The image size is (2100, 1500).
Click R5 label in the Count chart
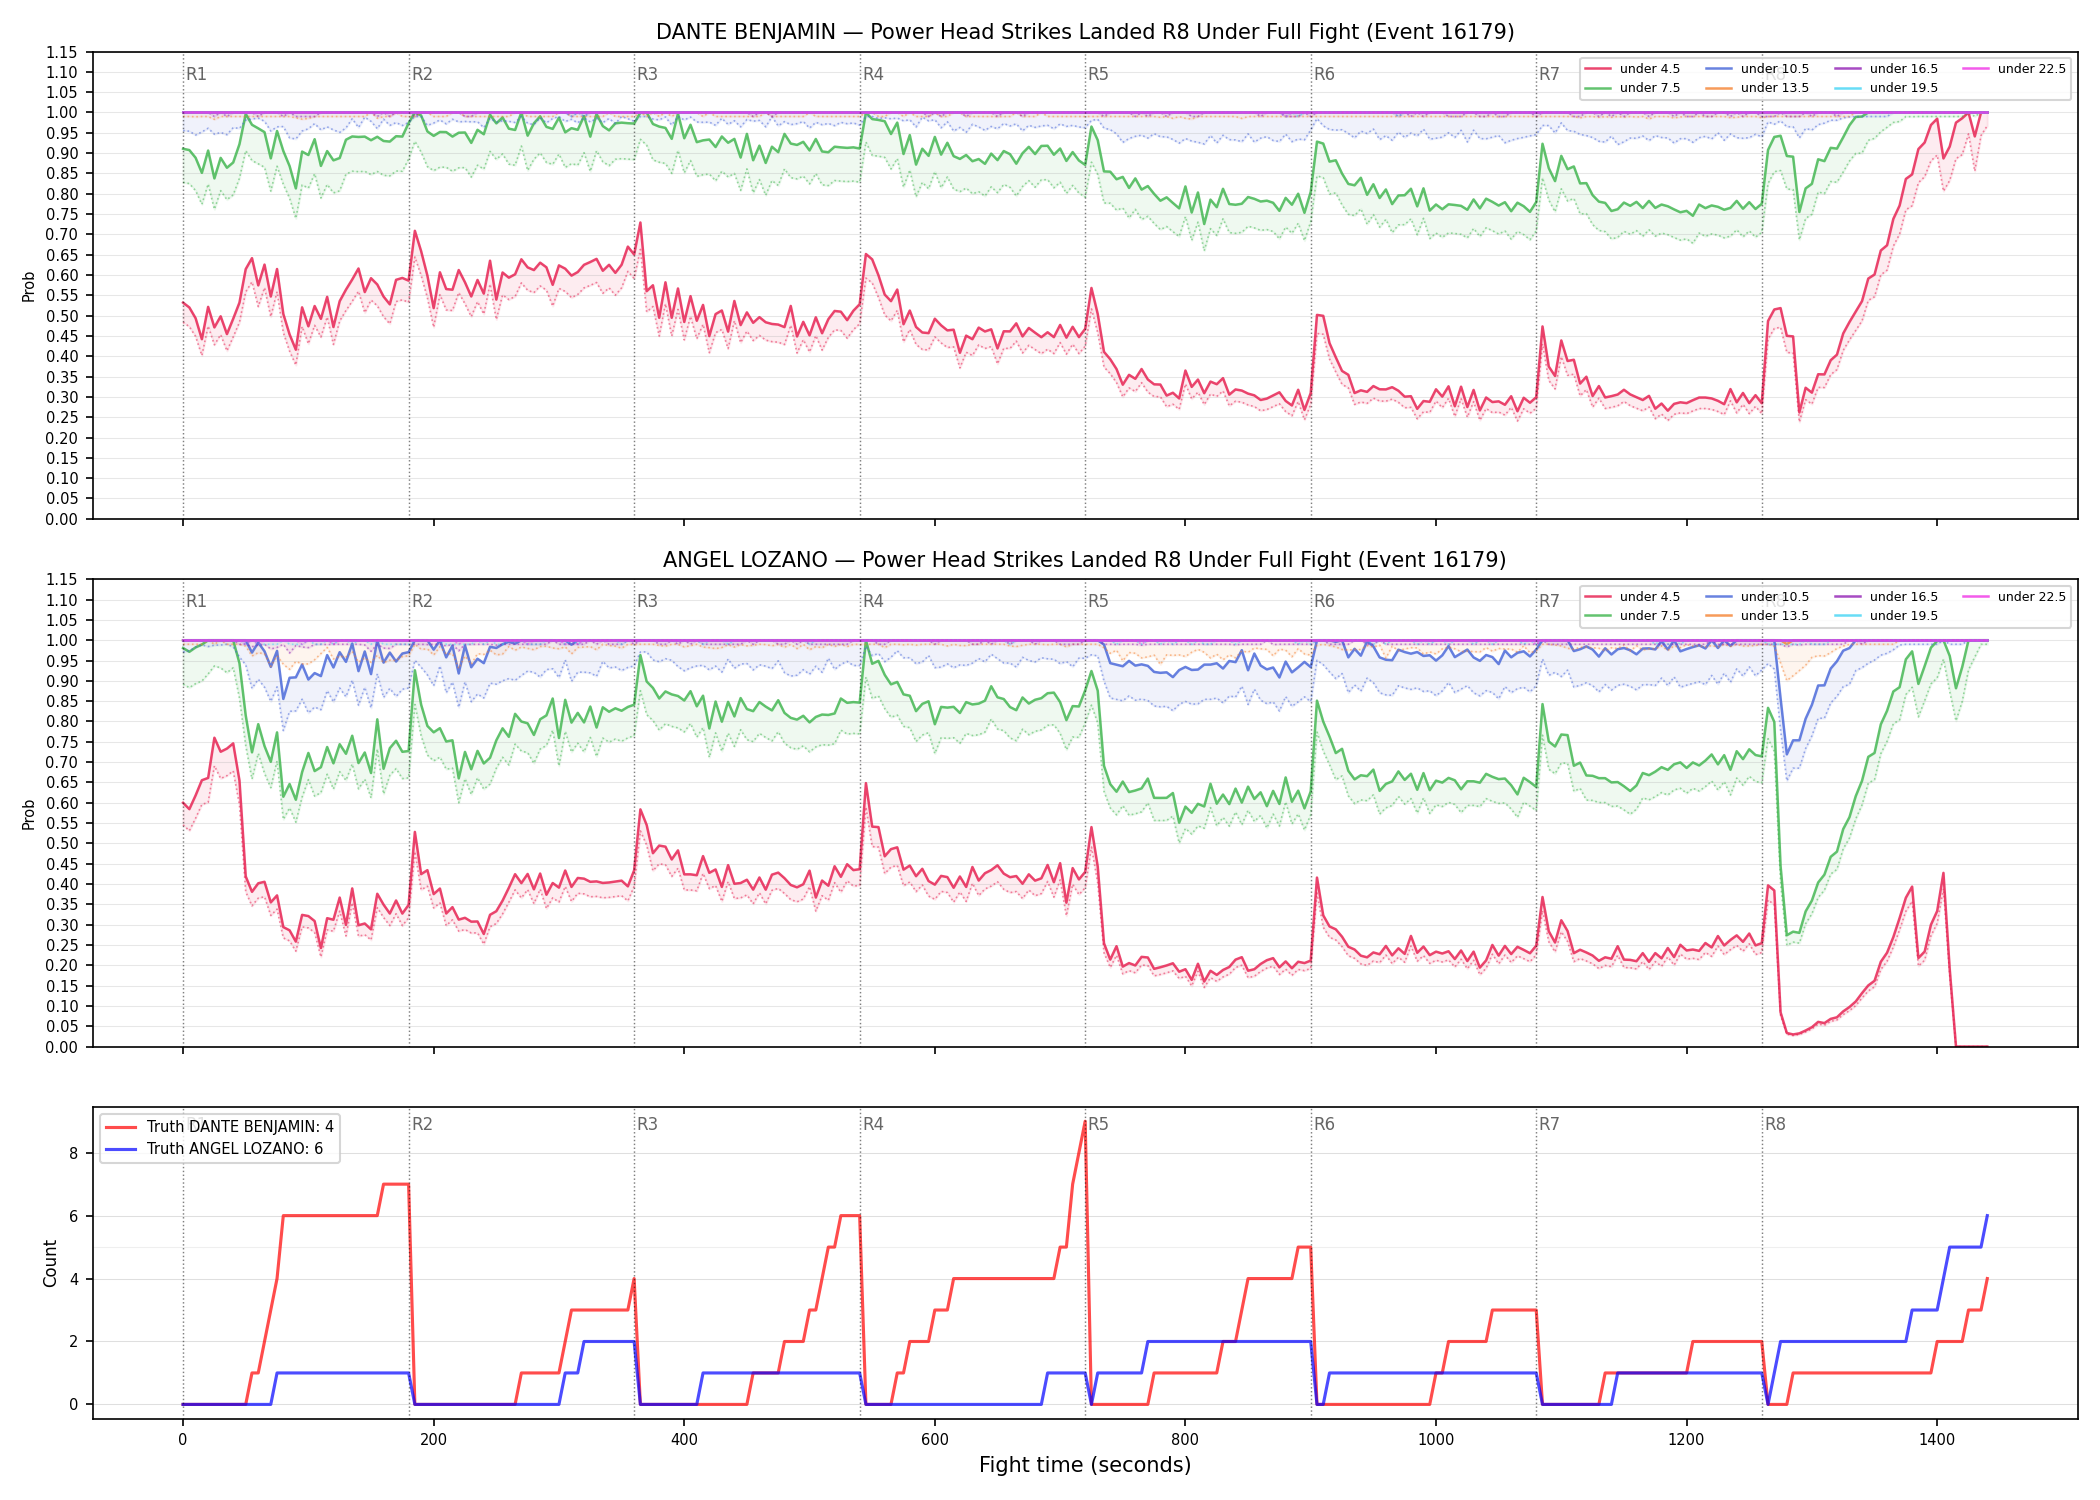1098,1124
